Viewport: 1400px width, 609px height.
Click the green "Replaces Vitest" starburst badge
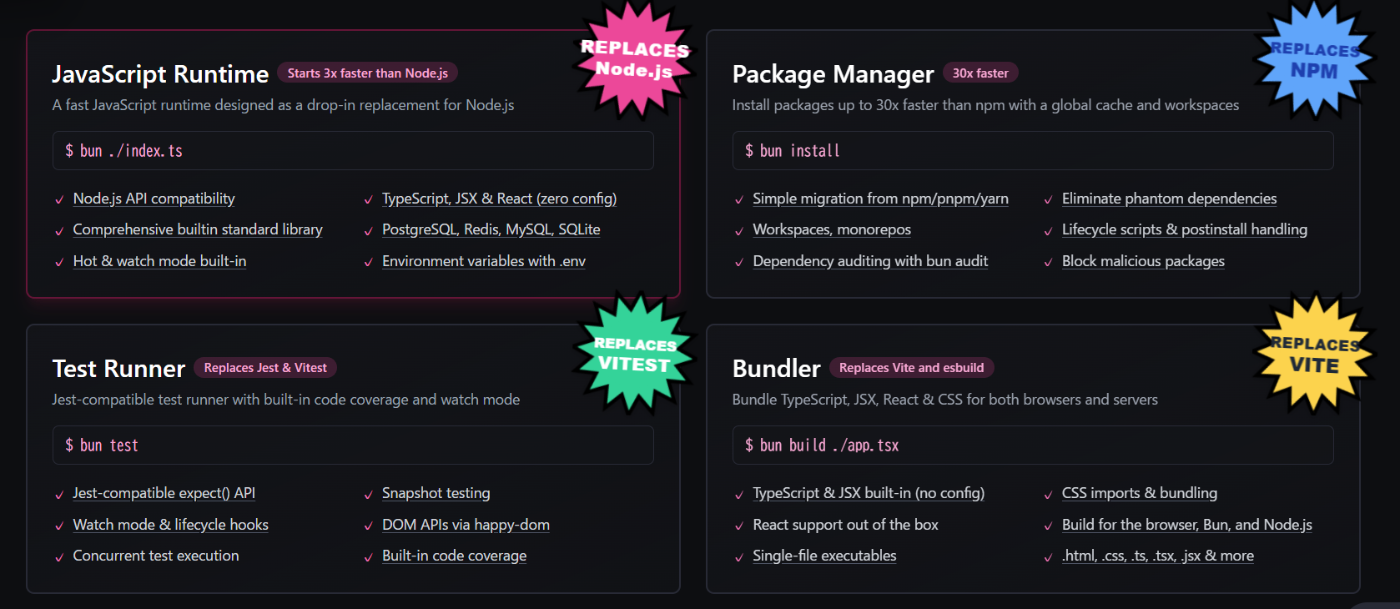pos(636,353)
